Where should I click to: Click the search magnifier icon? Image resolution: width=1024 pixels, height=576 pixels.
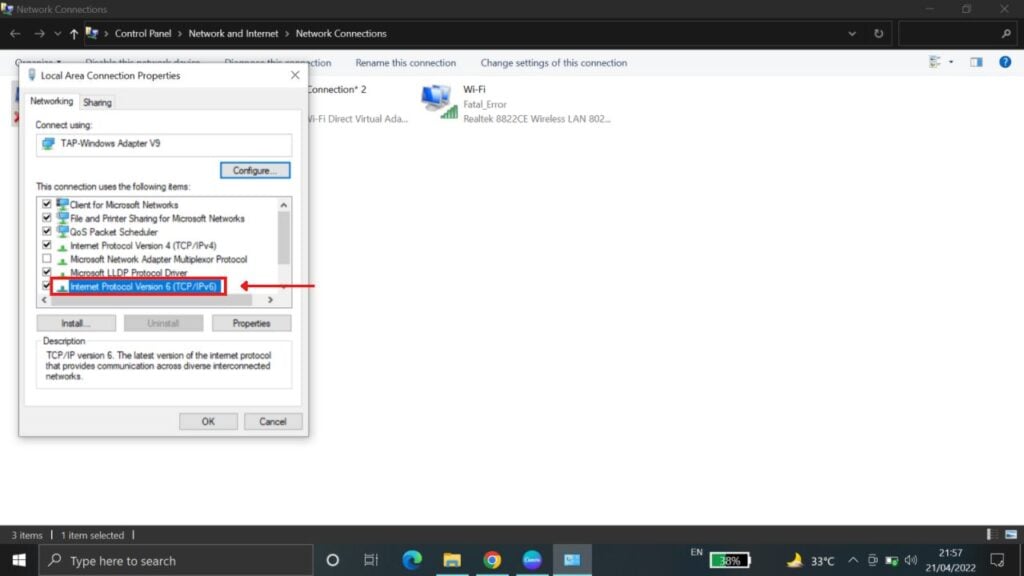[x=1006, y=33]
